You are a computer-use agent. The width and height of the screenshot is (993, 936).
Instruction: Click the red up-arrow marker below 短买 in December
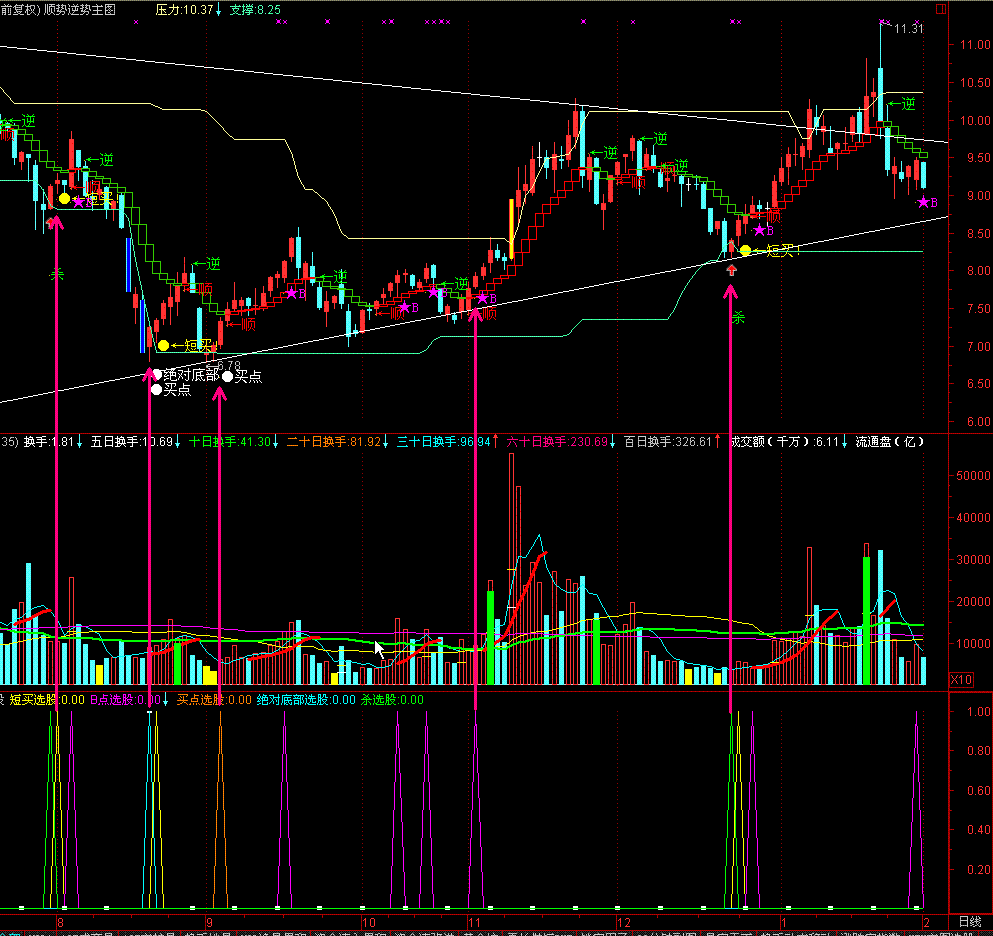tap(731, 270)
